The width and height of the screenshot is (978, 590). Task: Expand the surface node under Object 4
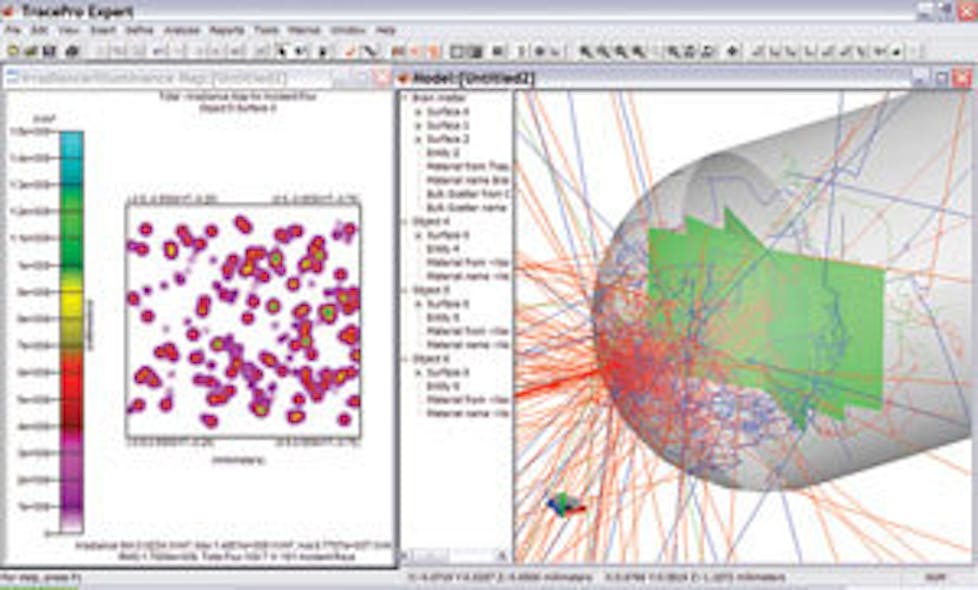419,235
